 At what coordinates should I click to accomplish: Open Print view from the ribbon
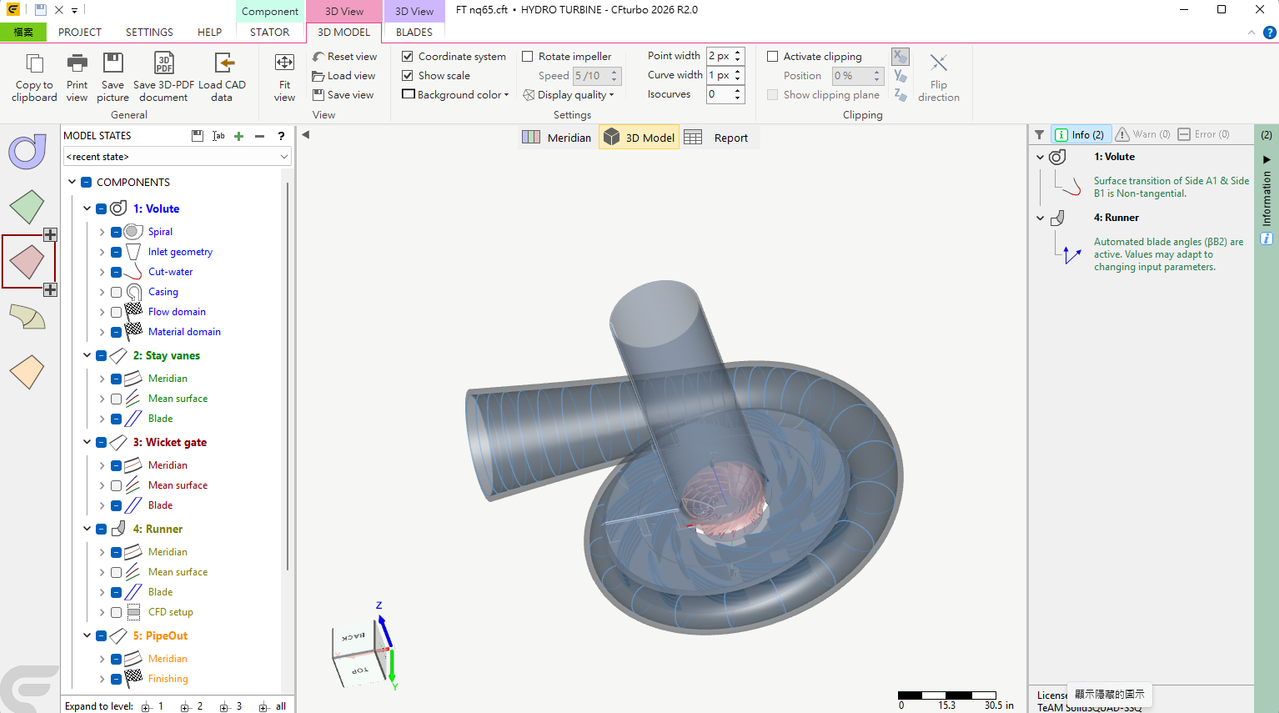77,77
